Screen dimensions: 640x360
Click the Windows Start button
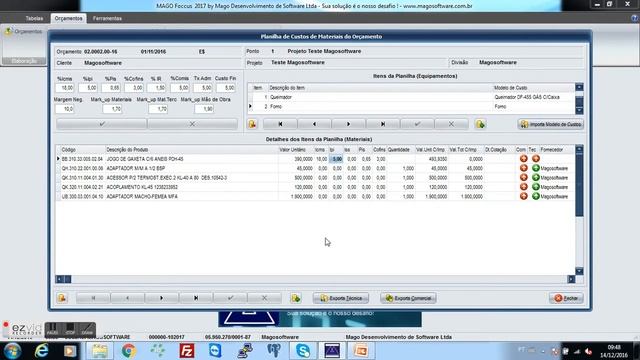13,351
